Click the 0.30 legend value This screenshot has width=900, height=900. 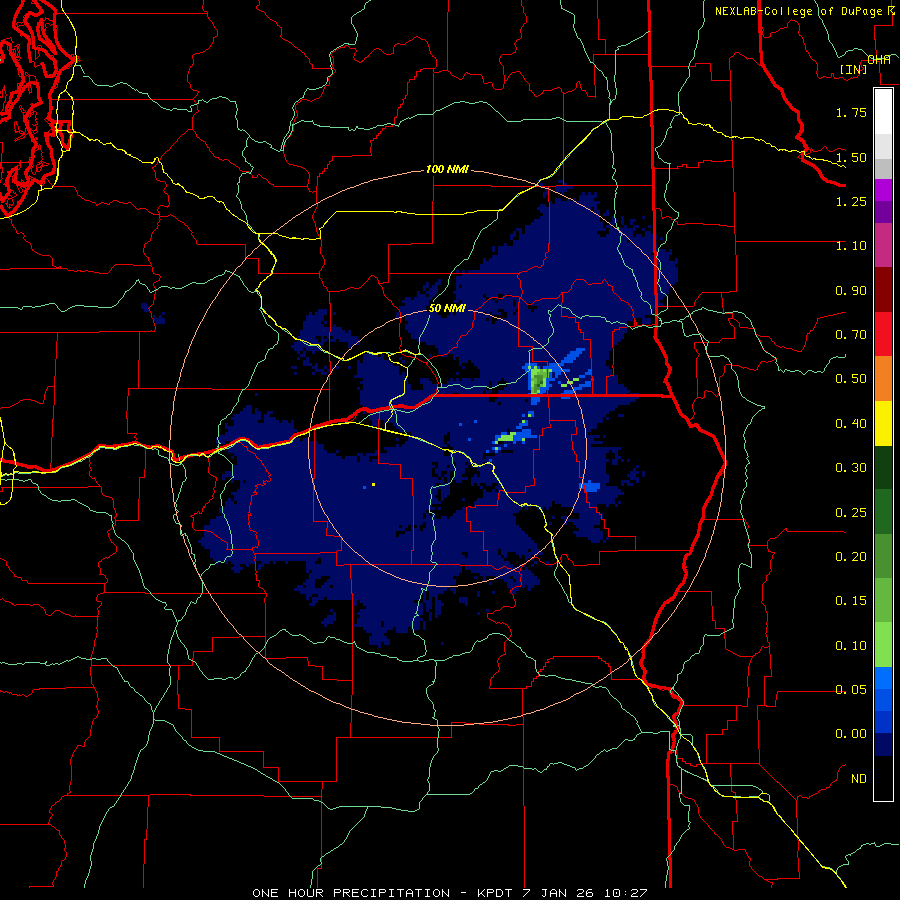[851, 468]
